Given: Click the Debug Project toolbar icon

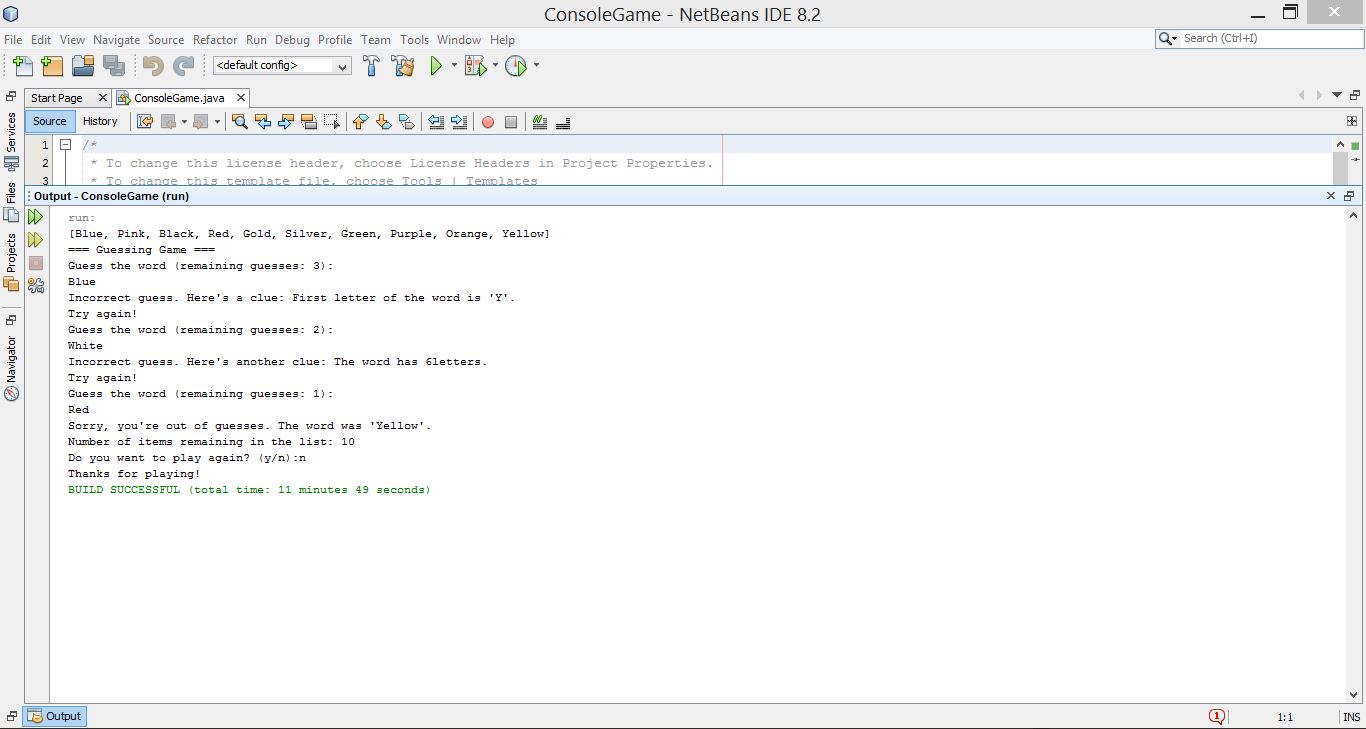Looking at the screenshot, I should tap(476, 66).
